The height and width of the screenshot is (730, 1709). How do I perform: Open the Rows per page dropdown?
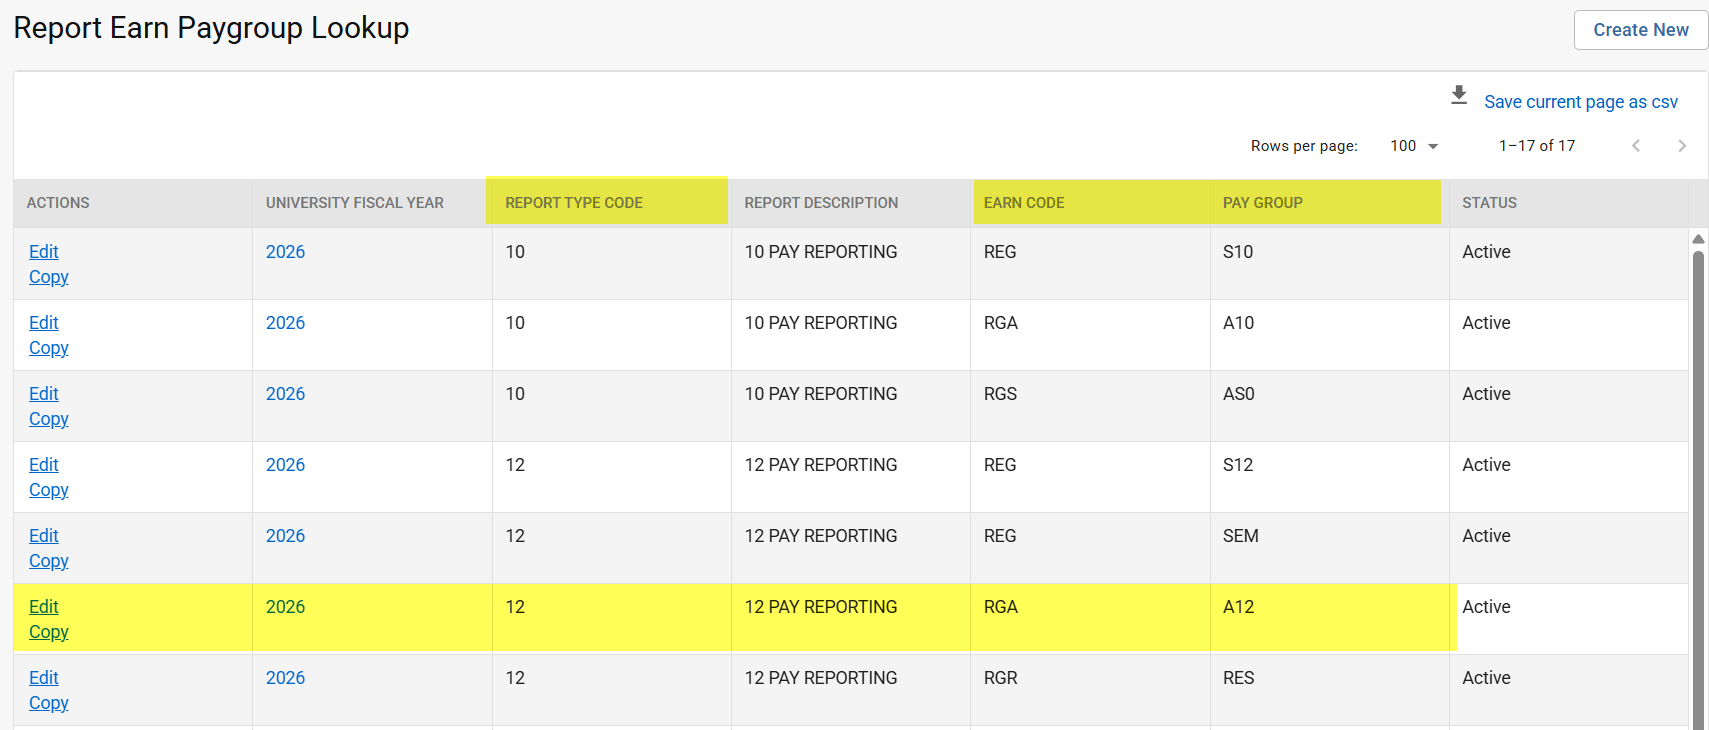pyautogui.click(x=1414, y=146)
